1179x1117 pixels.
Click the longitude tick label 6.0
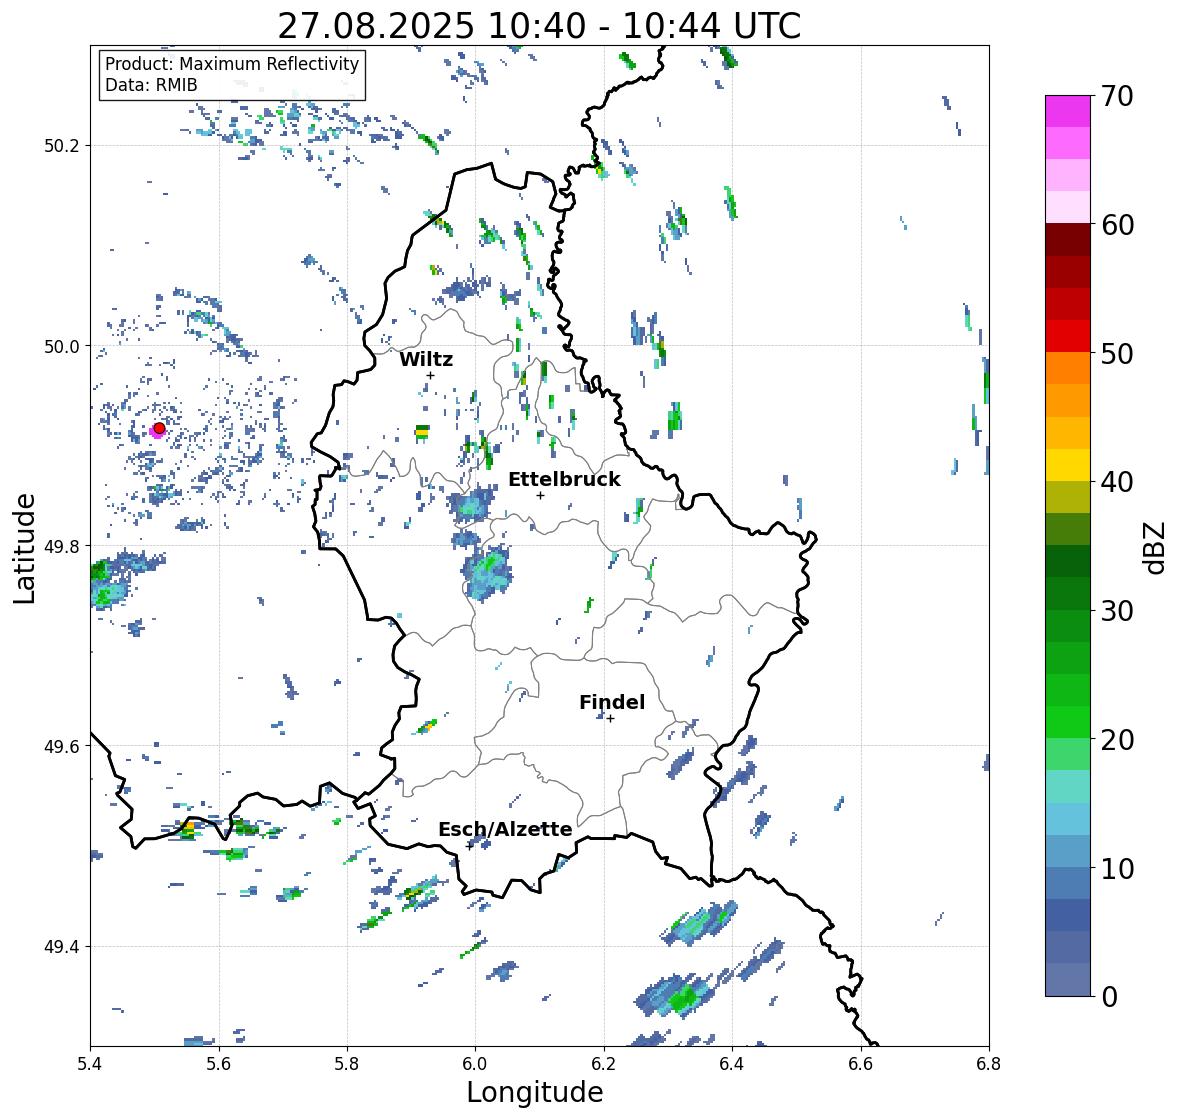click(475, 1063)
